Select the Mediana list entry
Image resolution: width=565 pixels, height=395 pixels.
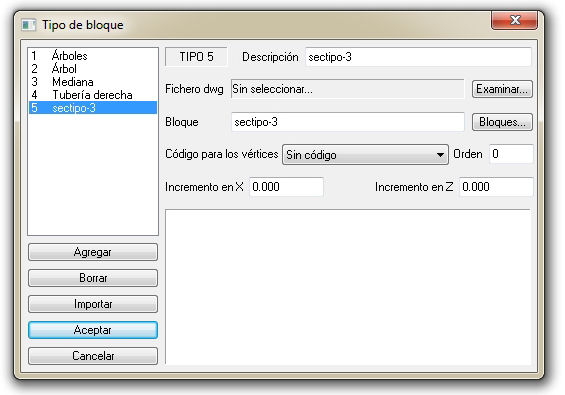pos(93,82)
